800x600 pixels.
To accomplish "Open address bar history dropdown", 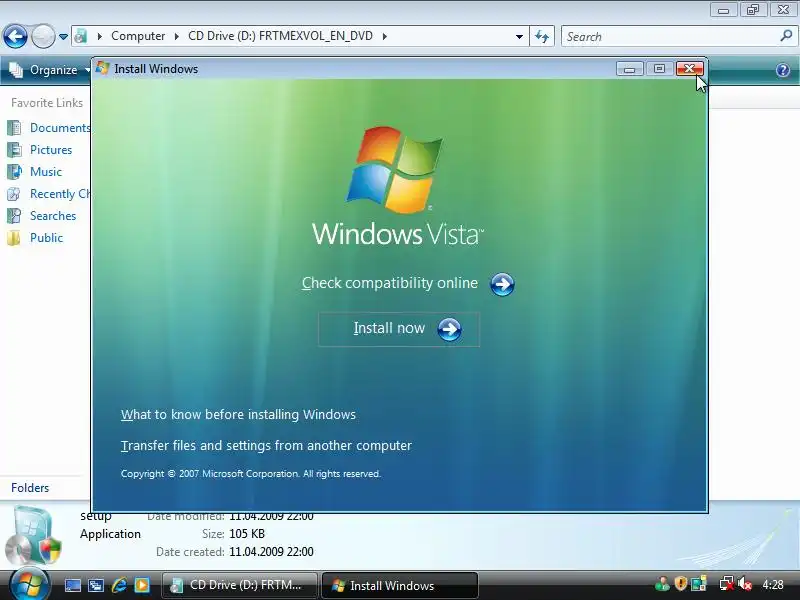I will pyautogui.click(x=519, y=37).
